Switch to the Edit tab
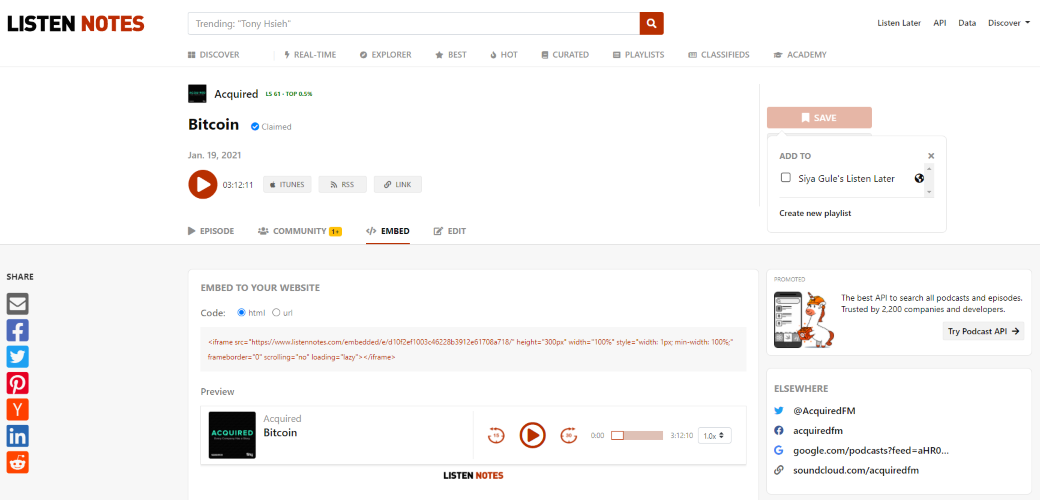Image resolution: width=1040 pixels, height=500 pixels. 450,231
